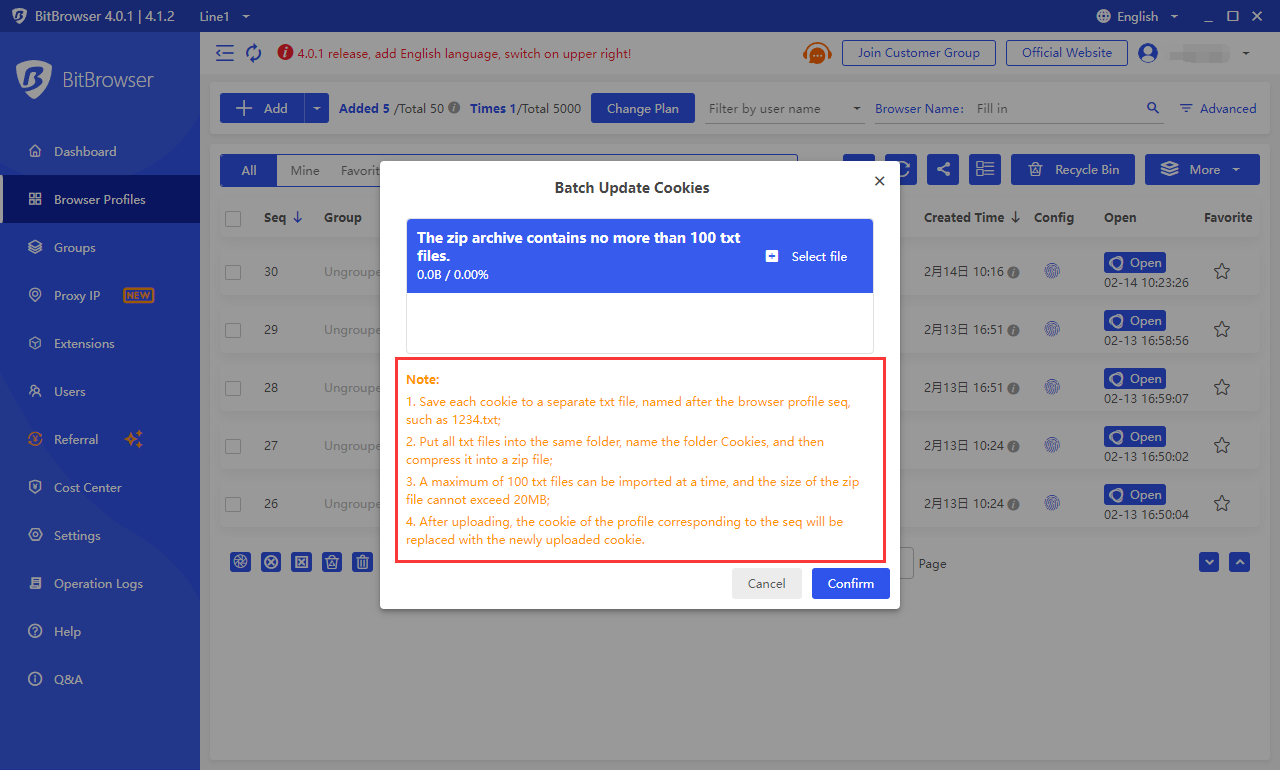Expand the More dropdown

[1200, 170]
